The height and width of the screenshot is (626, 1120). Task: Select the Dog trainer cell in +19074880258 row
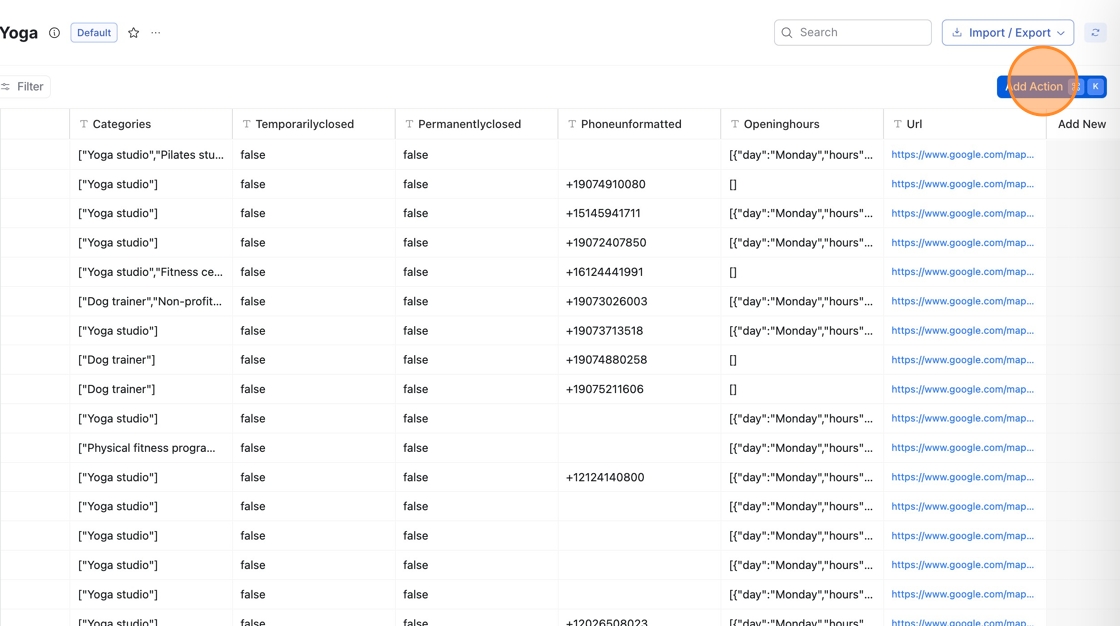[151, 360]
